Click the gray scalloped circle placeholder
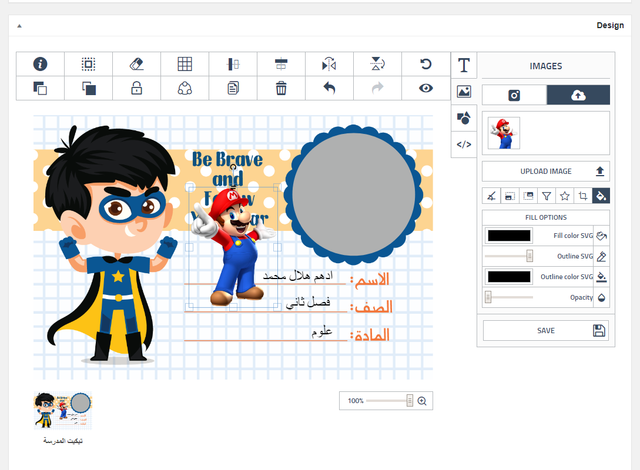 353,195
